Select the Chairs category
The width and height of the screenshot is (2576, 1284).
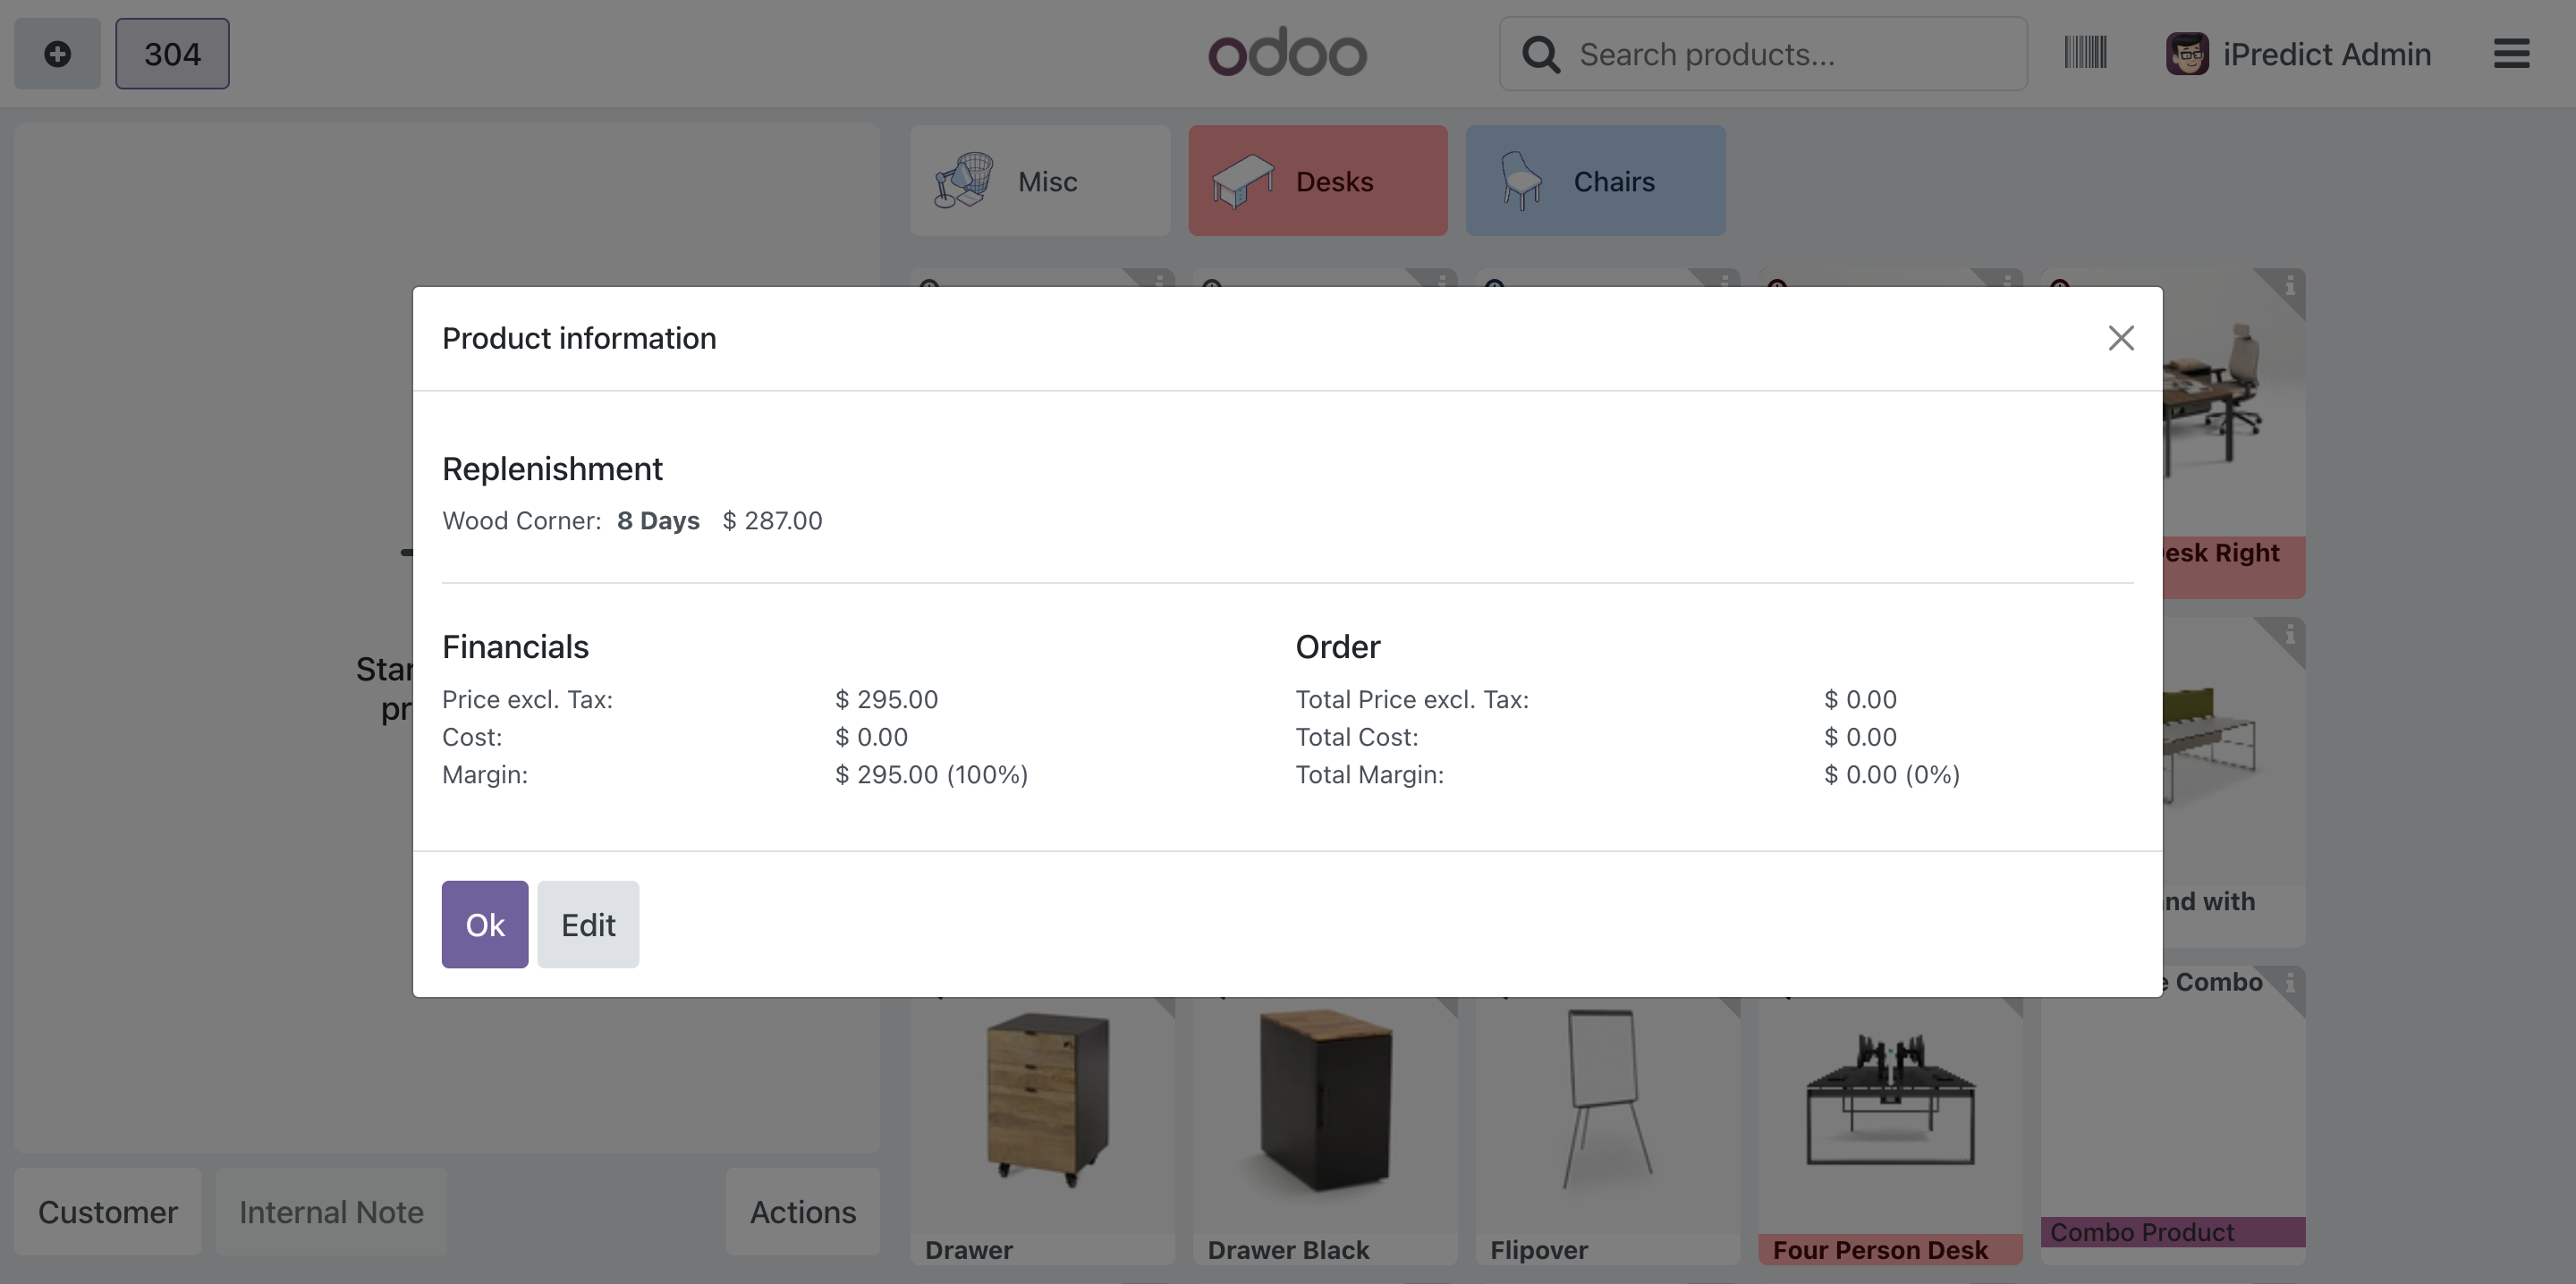point(1595,181)
